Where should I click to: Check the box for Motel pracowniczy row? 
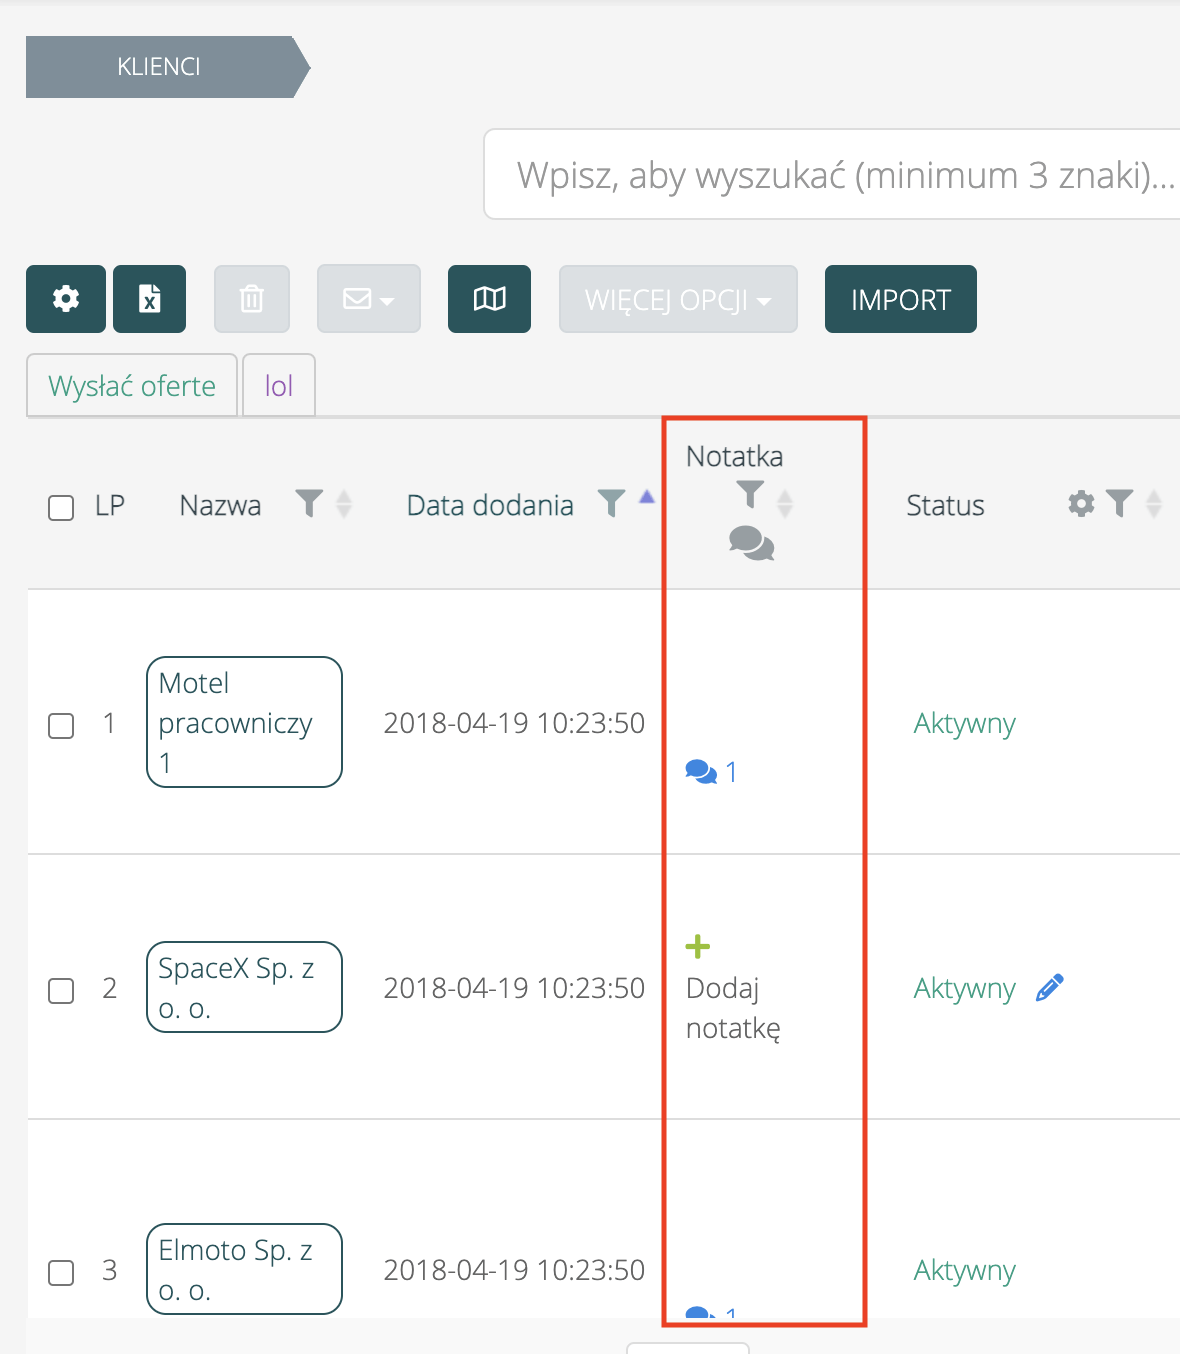click(x=62, y=725)
